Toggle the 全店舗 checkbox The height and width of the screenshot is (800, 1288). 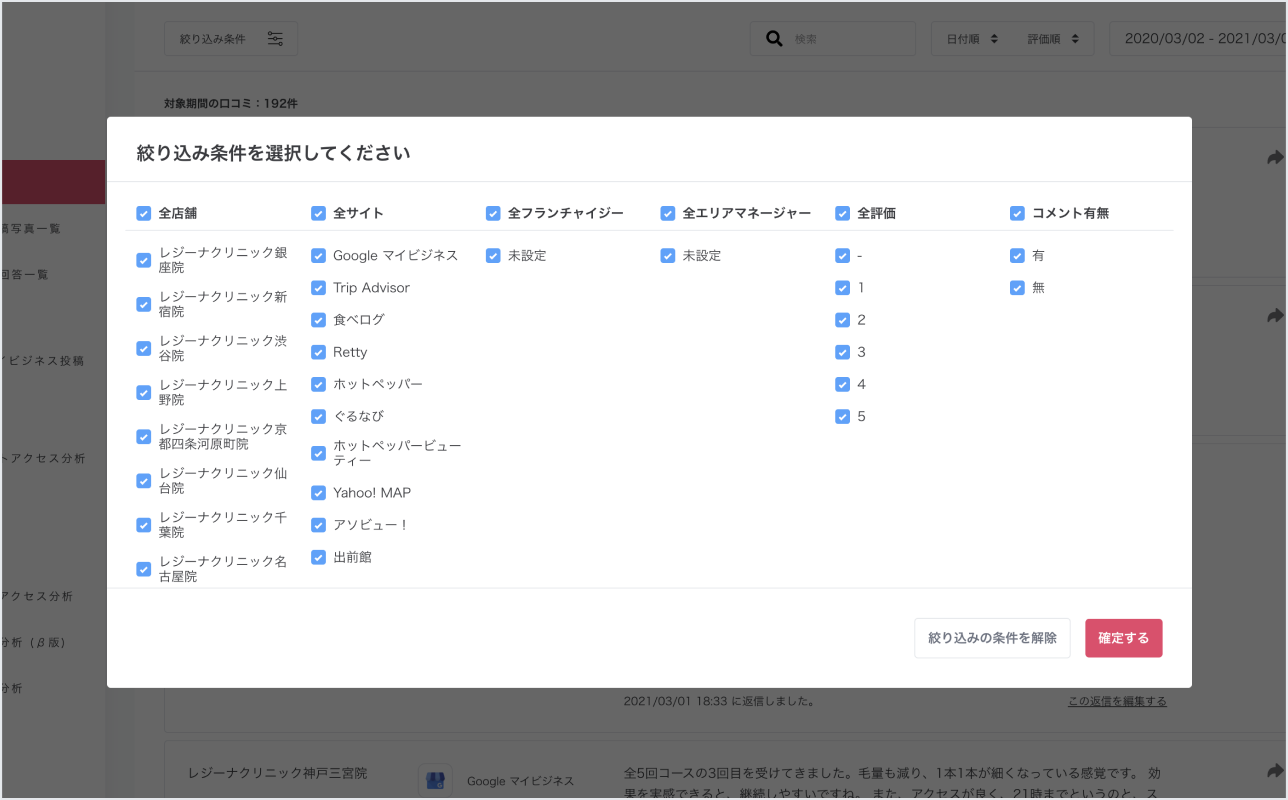[x=143, y=213]
